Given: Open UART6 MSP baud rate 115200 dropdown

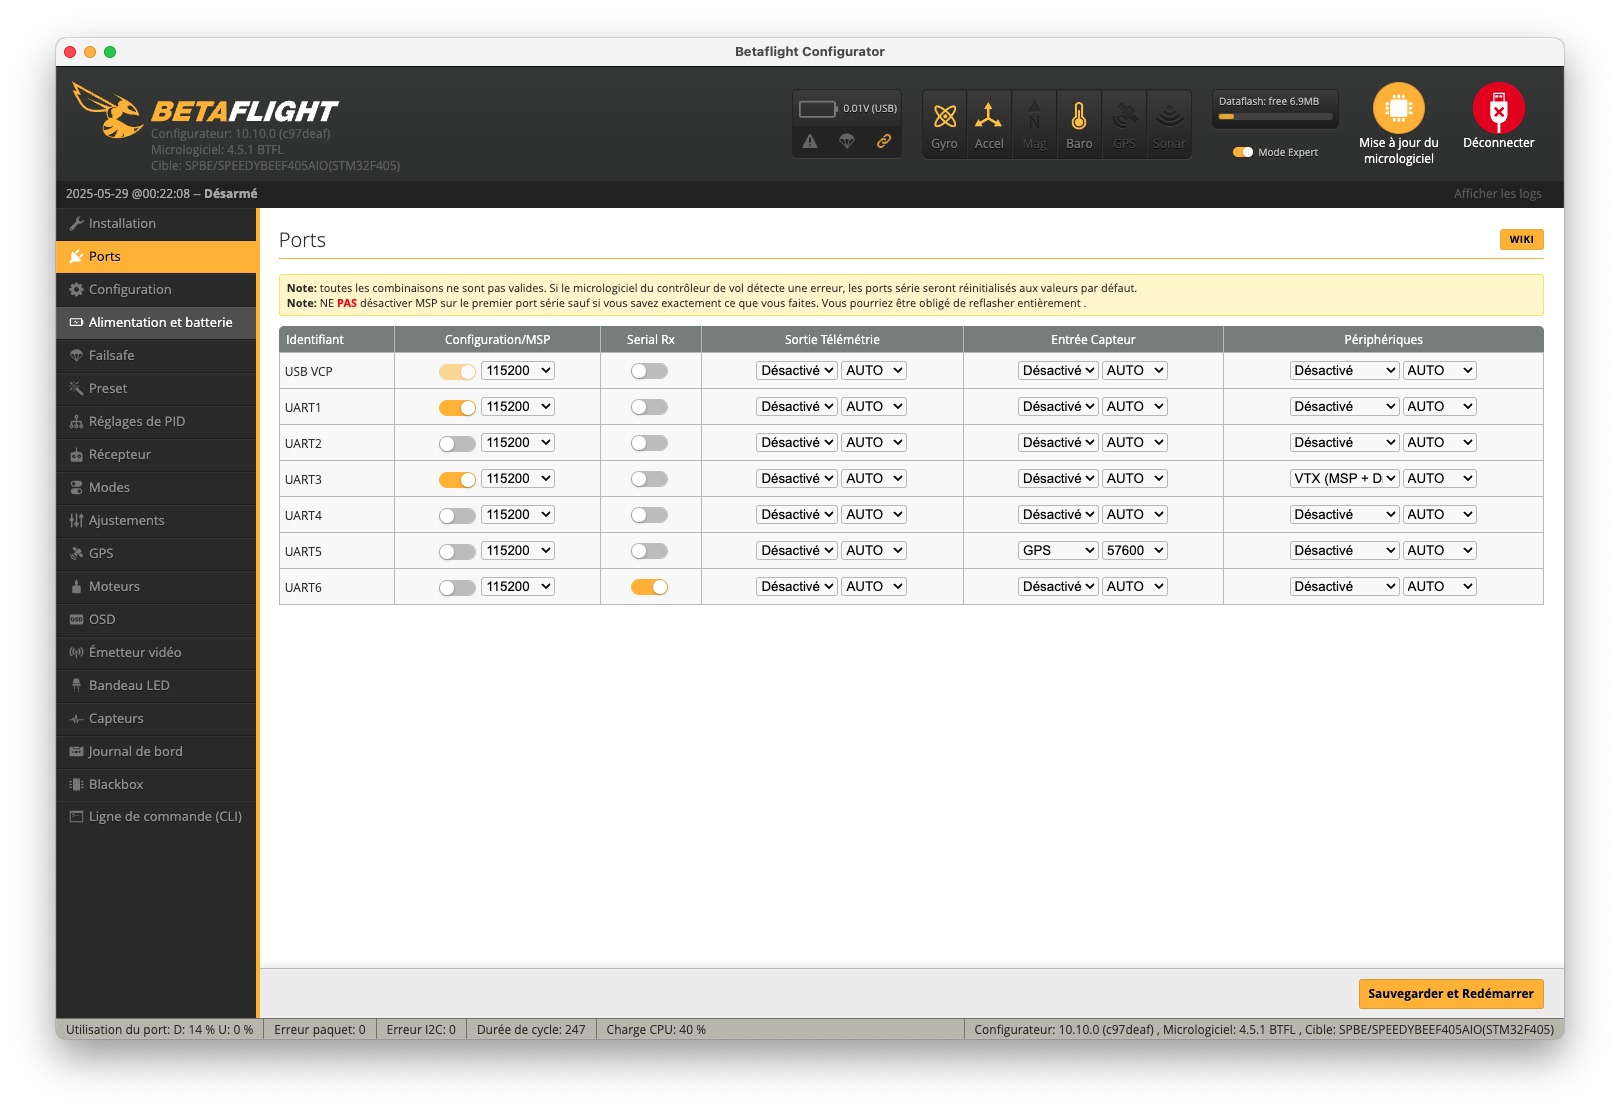Looking at the screenshot, I should click(x=518, y=586).
